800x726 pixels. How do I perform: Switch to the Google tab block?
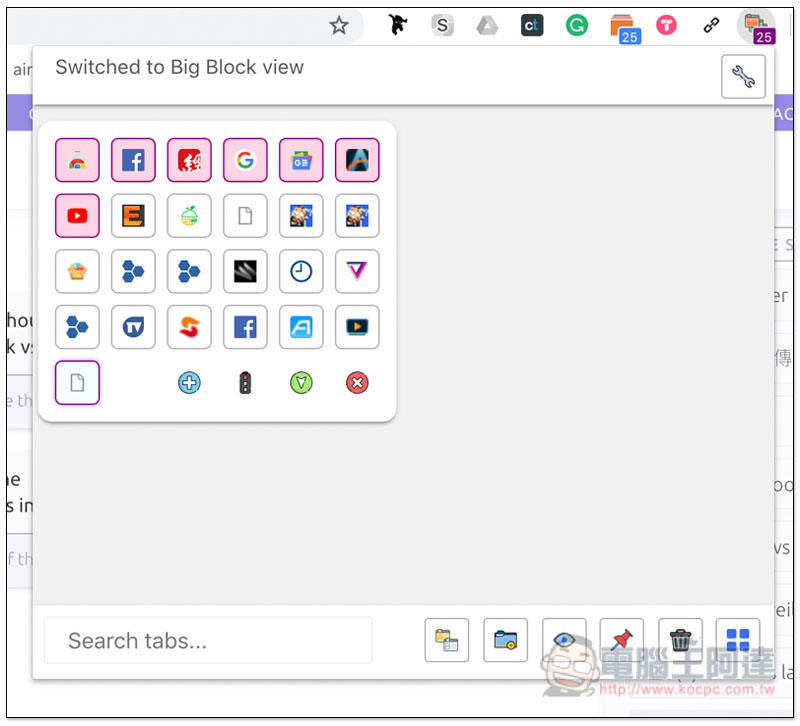(245, 160)
